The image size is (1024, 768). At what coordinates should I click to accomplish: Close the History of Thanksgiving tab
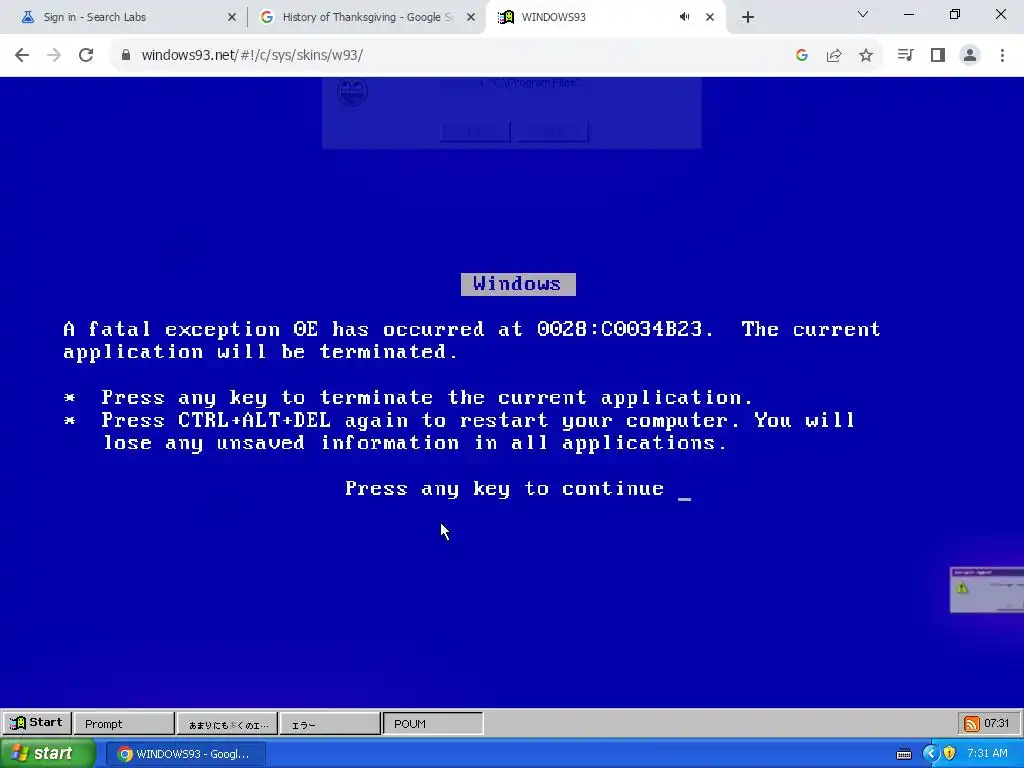point(471,17)
